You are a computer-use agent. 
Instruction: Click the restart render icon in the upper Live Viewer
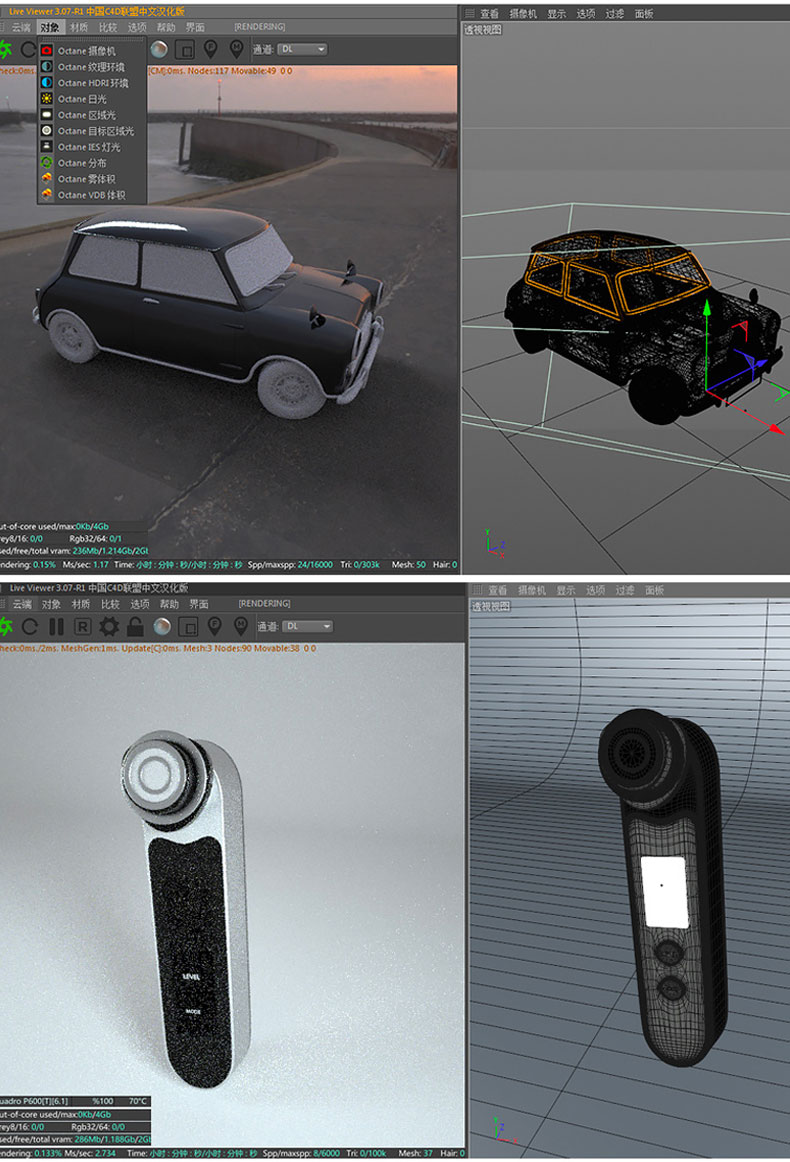tap(28, 50)
